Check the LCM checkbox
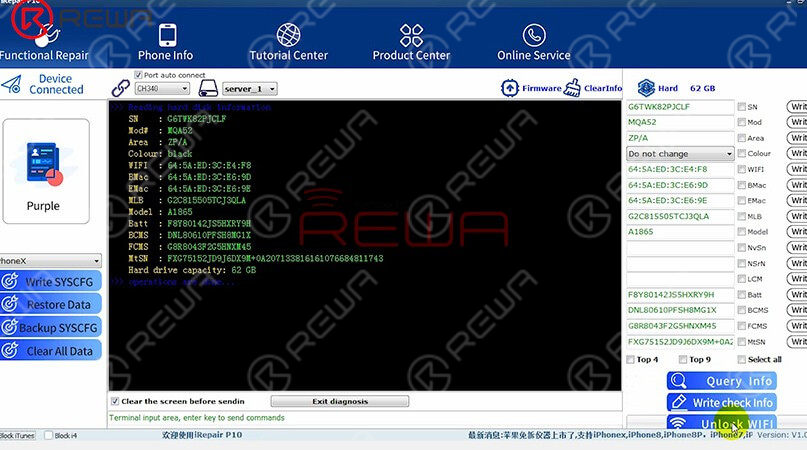This screenshot has height=450, width=807. [x=742, y=279]
